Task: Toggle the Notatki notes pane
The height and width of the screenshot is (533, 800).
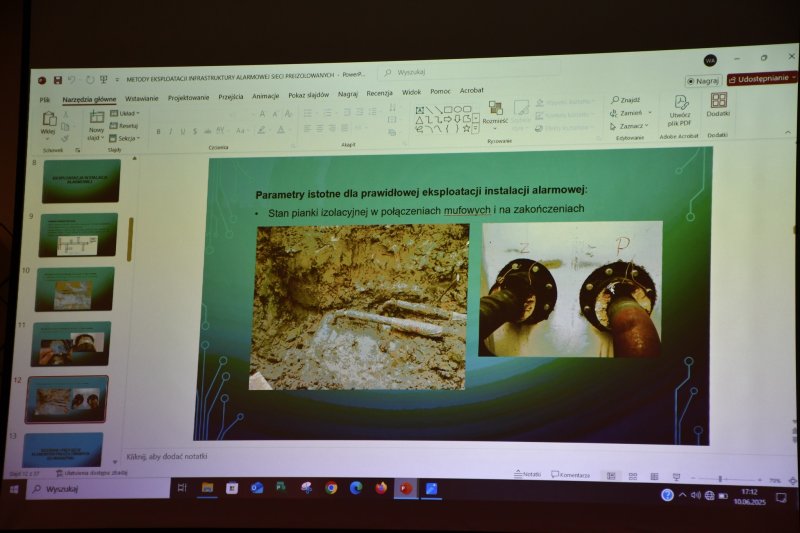Action: [x=528, y=474]
